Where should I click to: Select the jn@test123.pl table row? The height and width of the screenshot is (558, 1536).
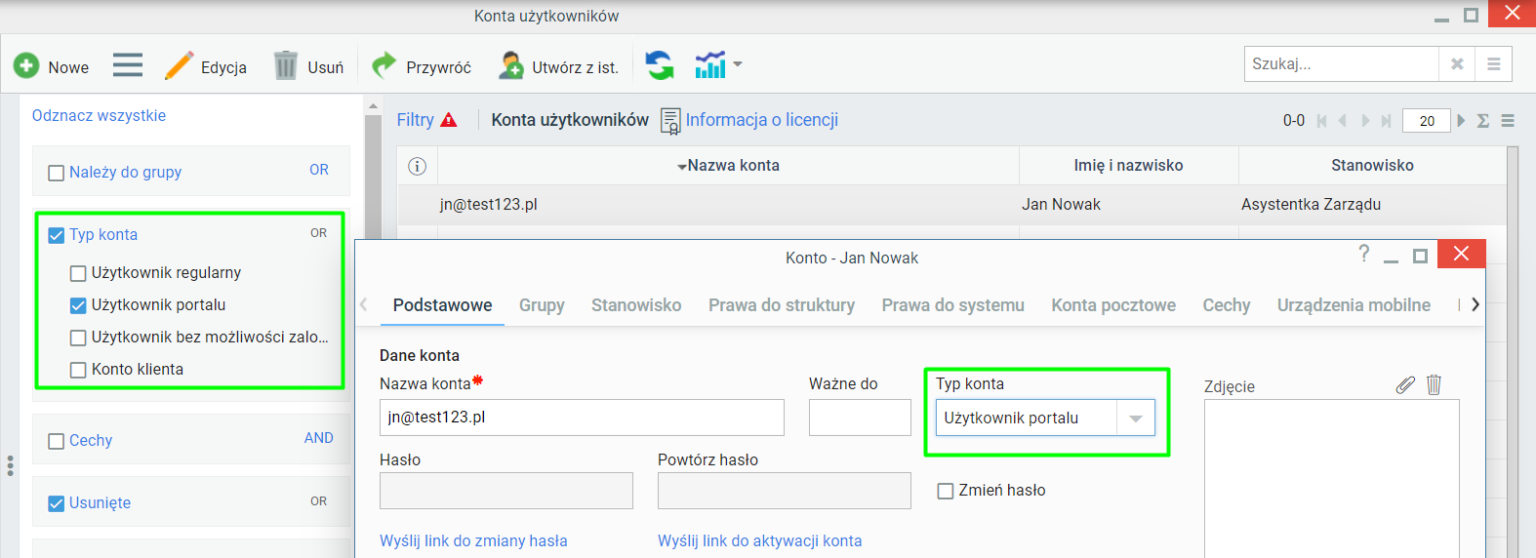point(951,204)
